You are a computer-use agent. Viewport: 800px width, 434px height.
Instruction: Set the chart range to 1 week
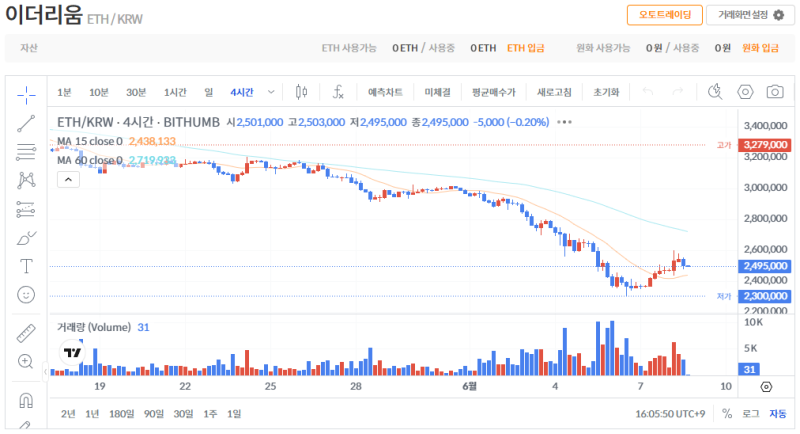coord(210,414)
